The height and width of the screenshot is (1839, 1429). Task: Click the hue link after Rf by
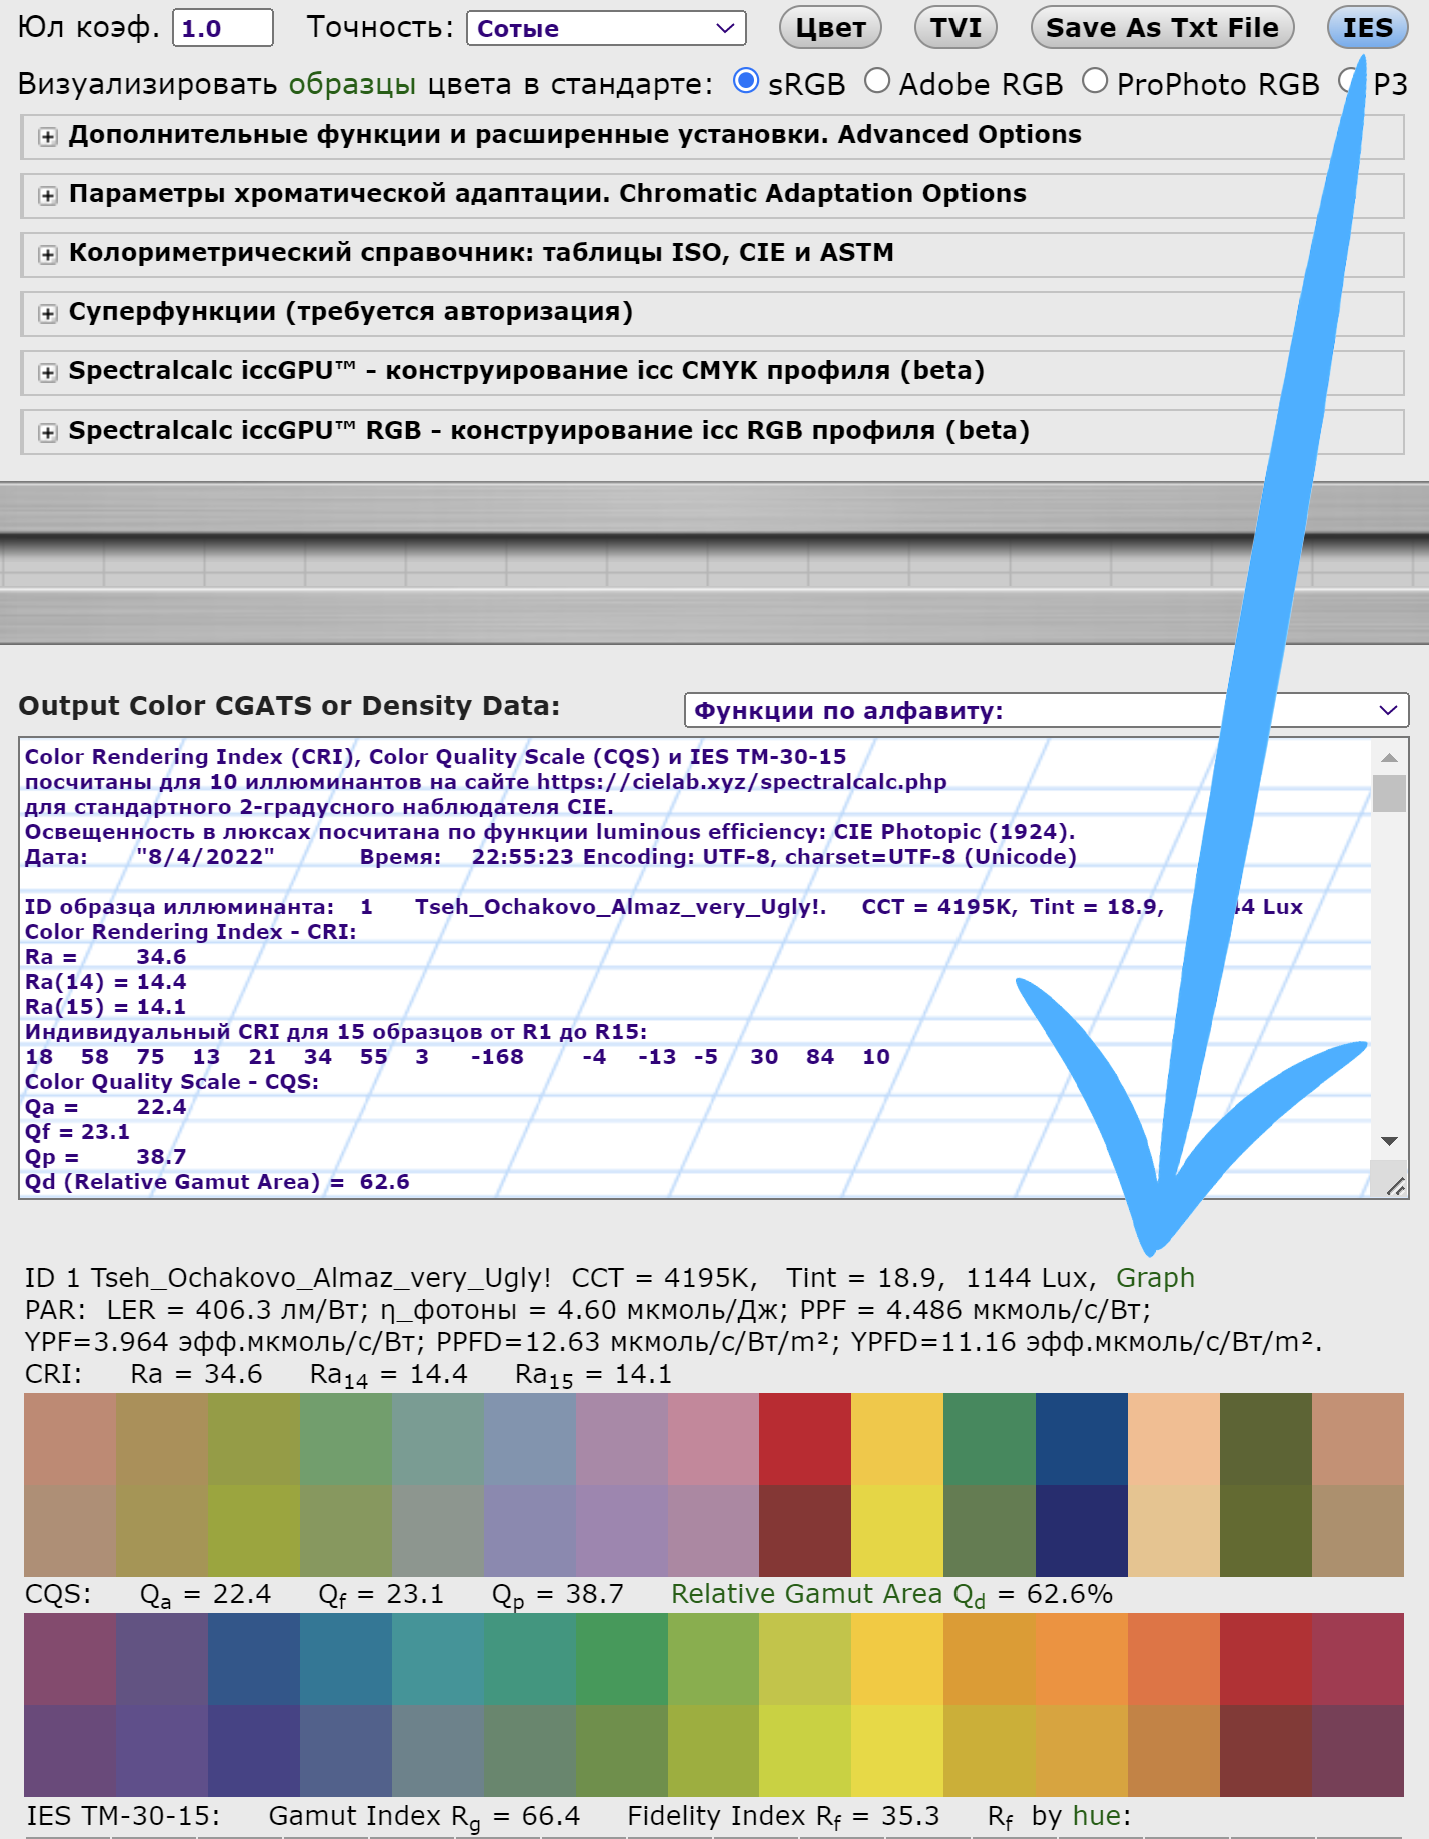coord(1097,1816)
